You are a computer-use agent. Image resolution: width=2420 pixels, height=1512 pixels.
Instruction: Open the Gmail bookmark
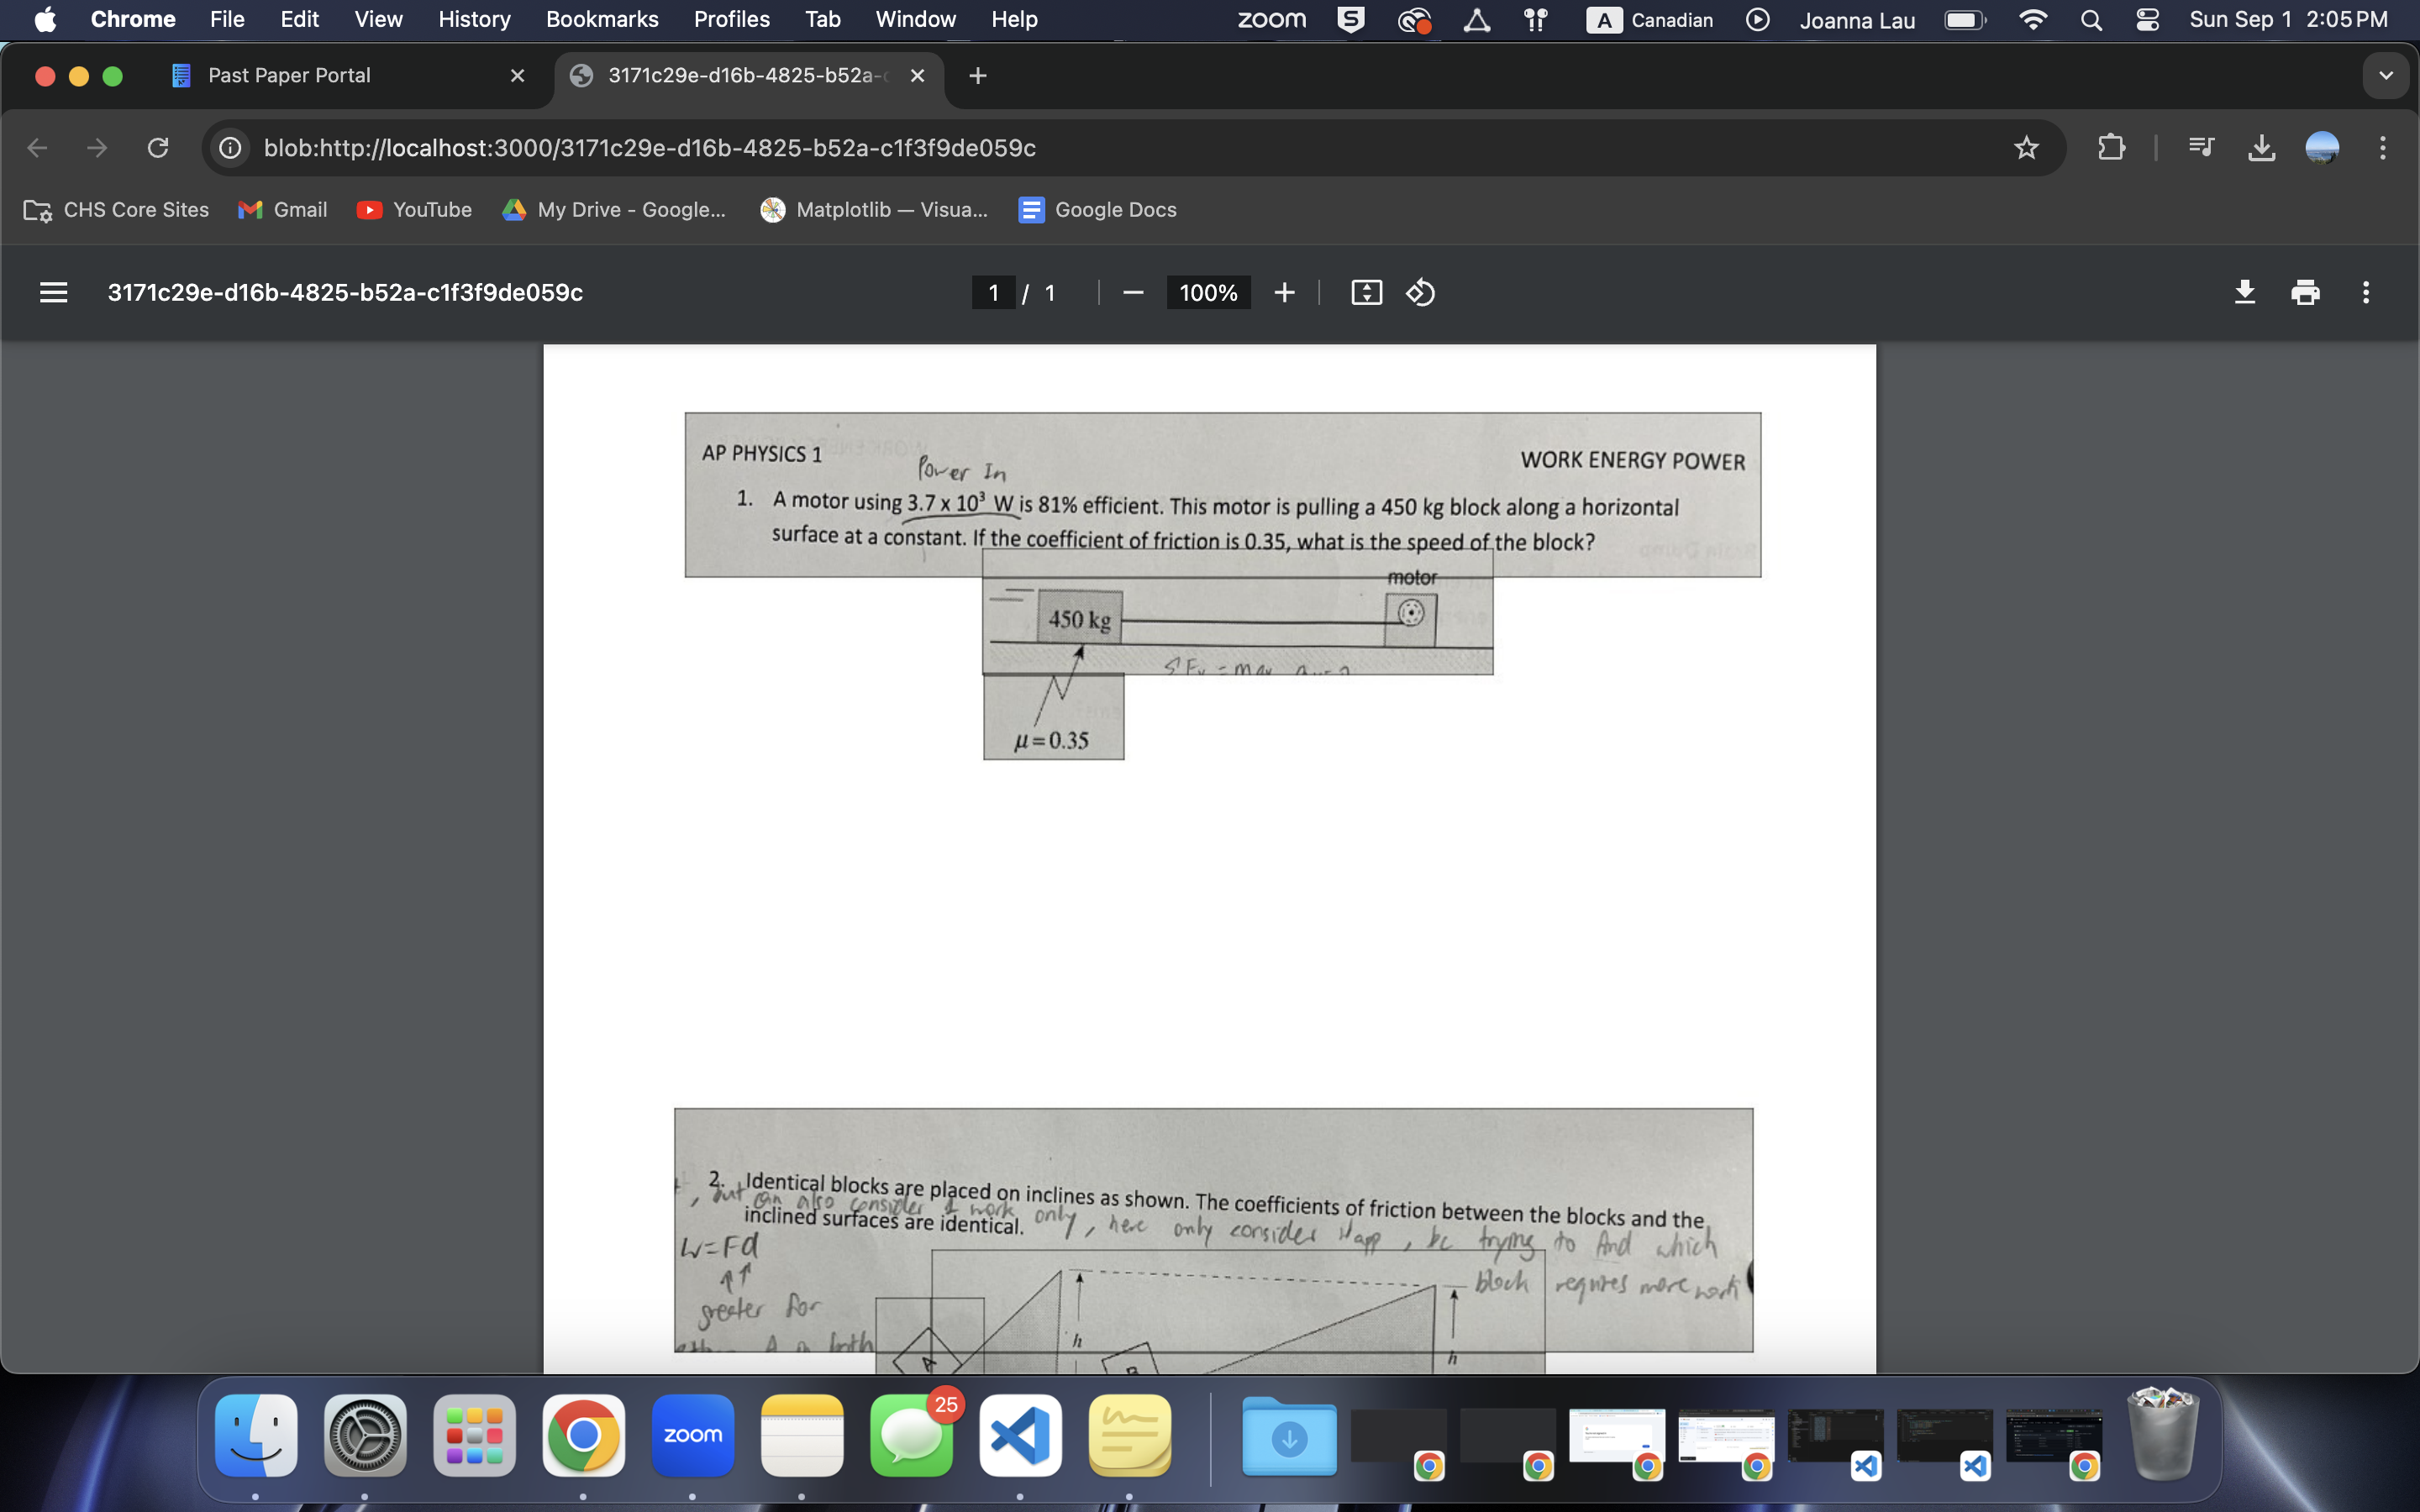[283, 210]
